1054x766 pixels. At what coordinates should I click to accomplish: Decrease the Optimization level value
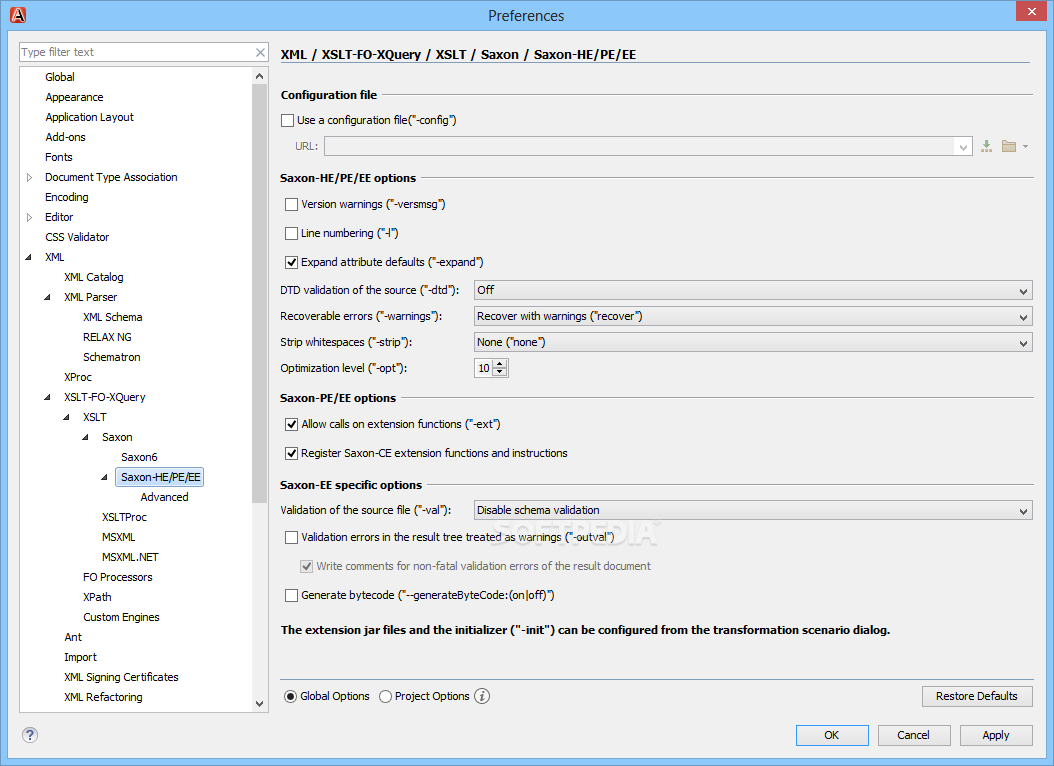500,372
